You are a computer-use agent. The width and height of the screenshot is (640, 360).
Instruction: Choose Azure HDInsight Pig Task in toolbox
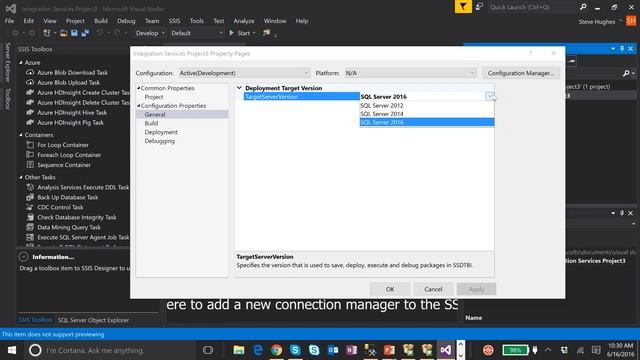point(70,122)
